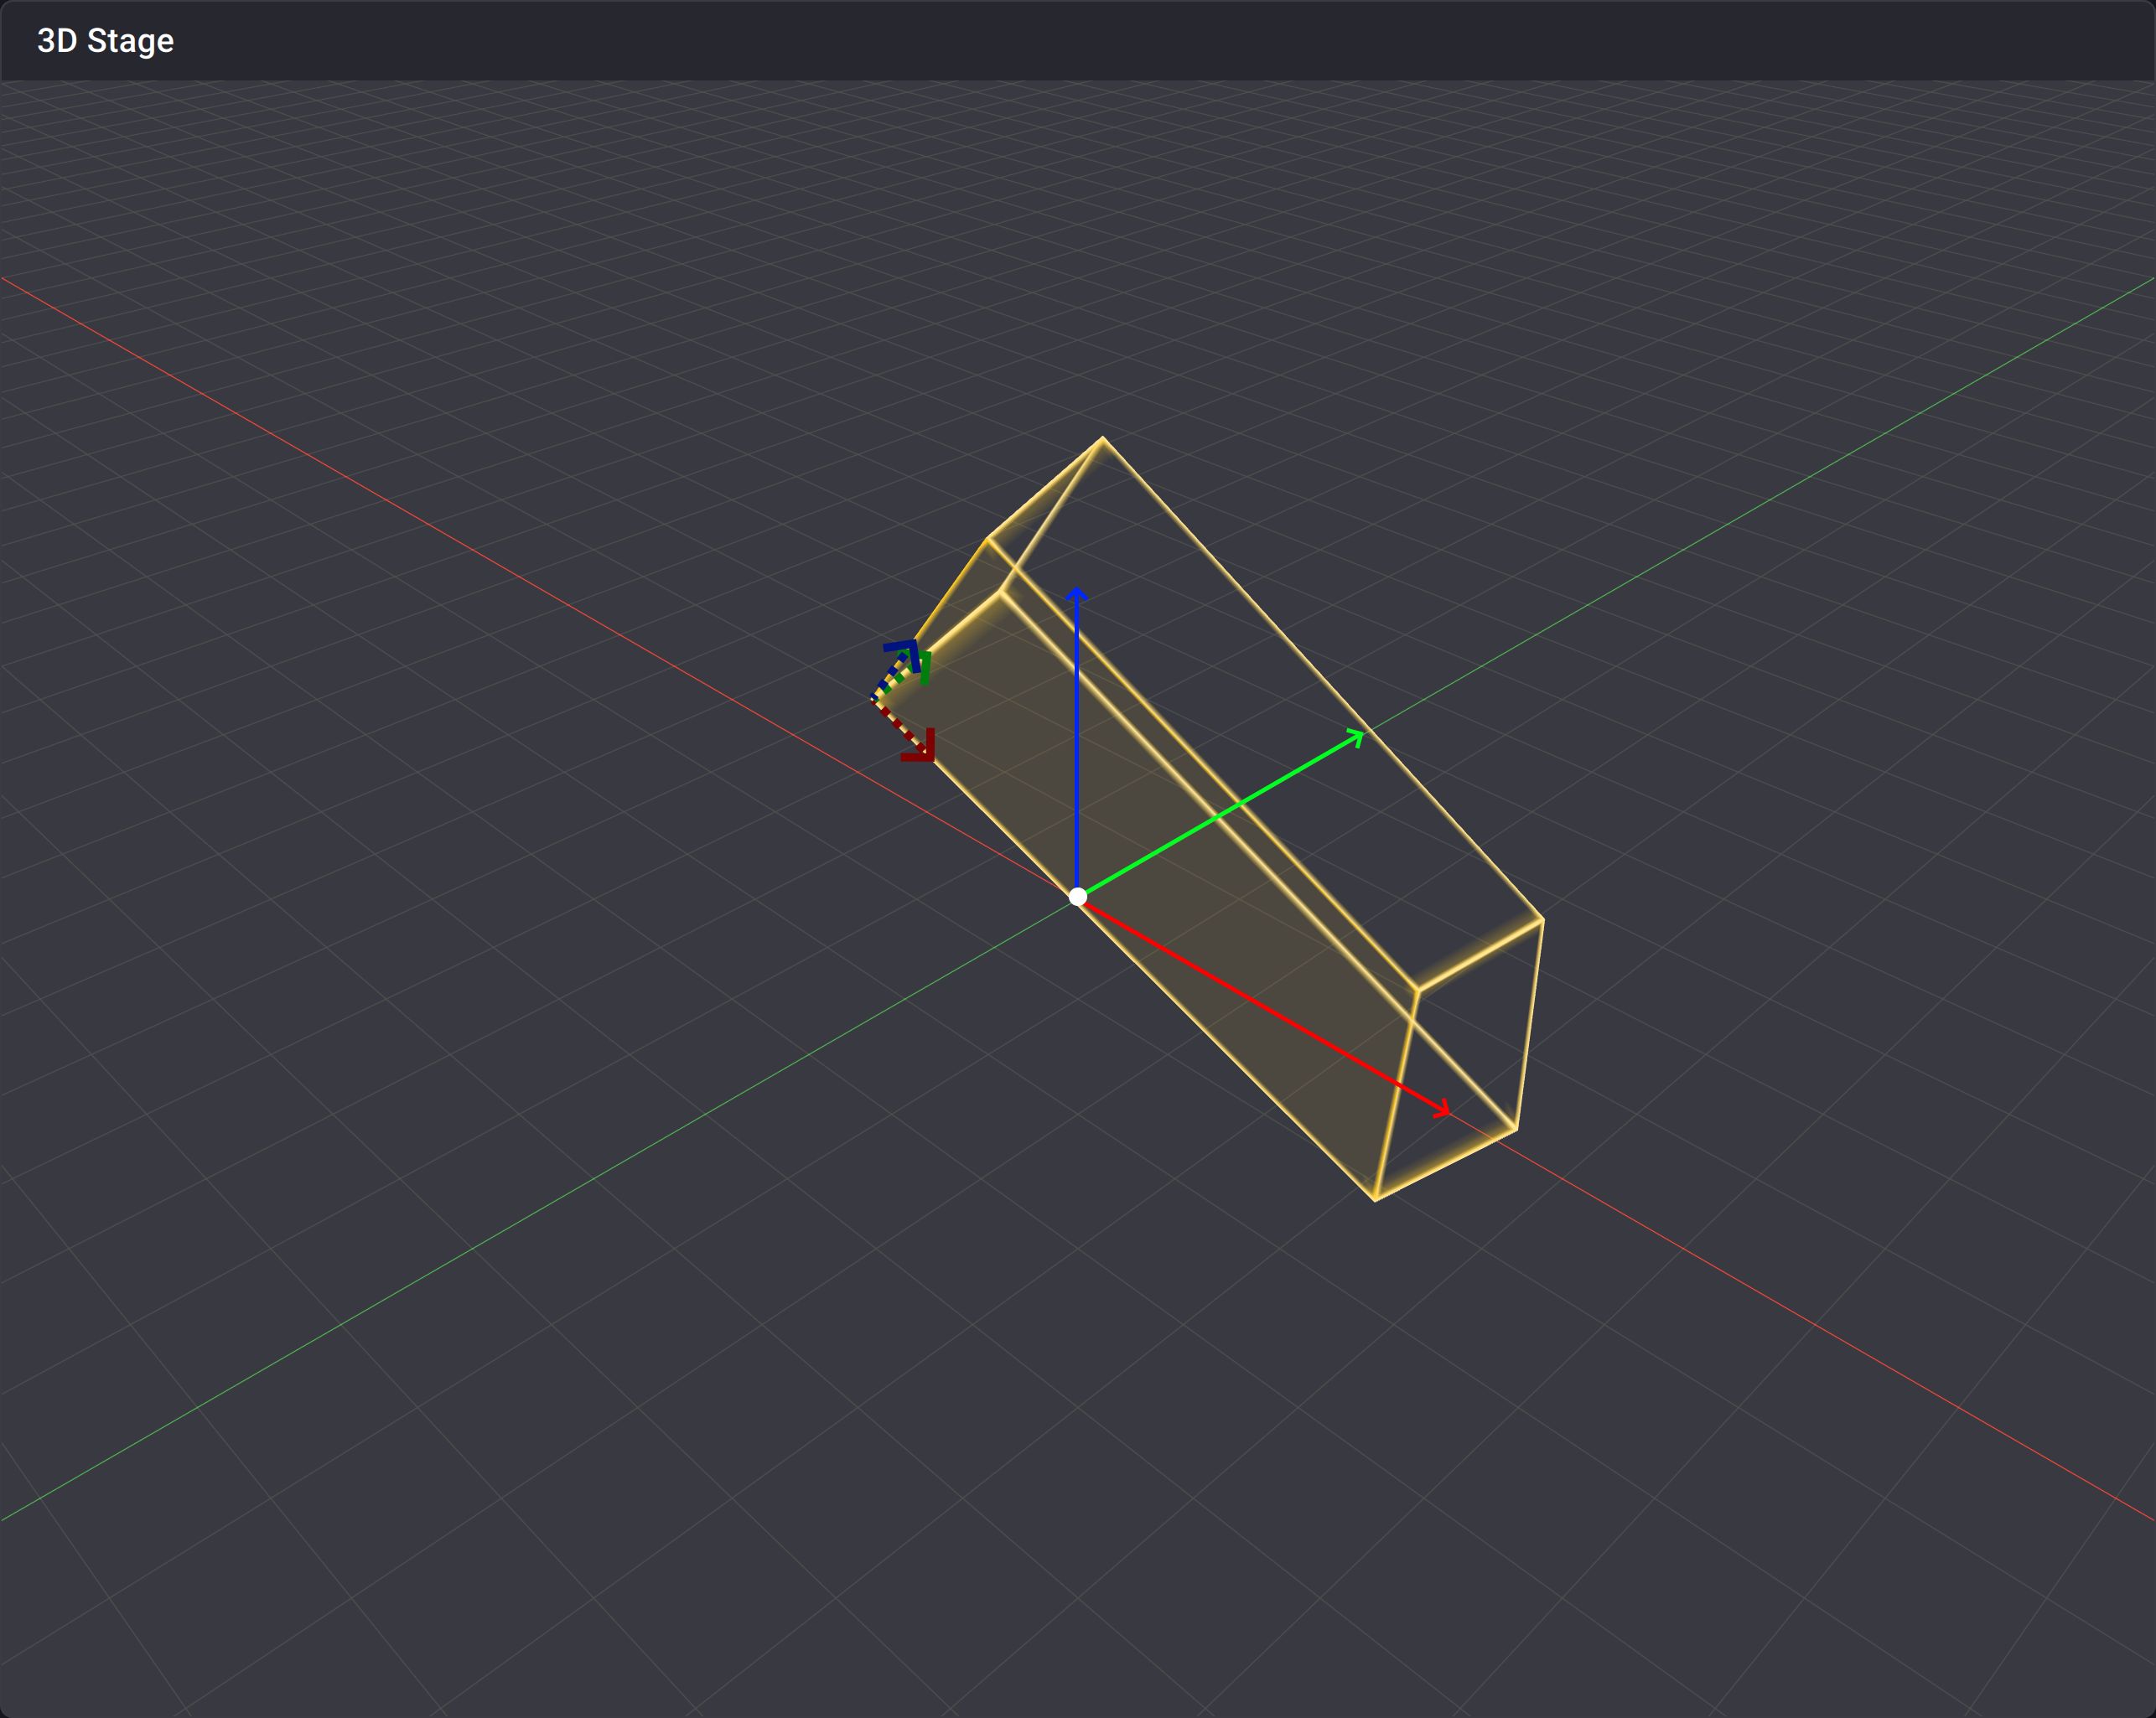
Task: Click the box's long top edge from apex to right corner
Action: tap(1322, 677)
